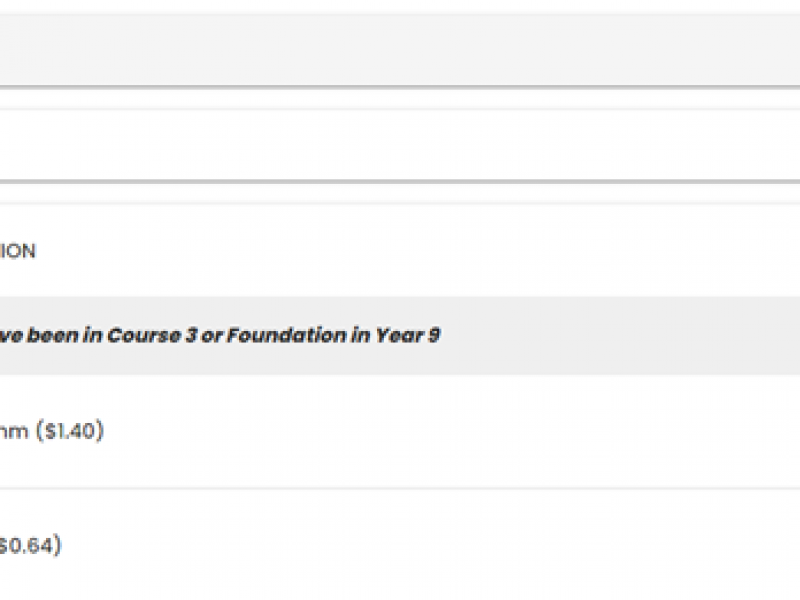Click the empty gray band at top
This screenshot has height=600, width=800.
click(x=400, y=50)
